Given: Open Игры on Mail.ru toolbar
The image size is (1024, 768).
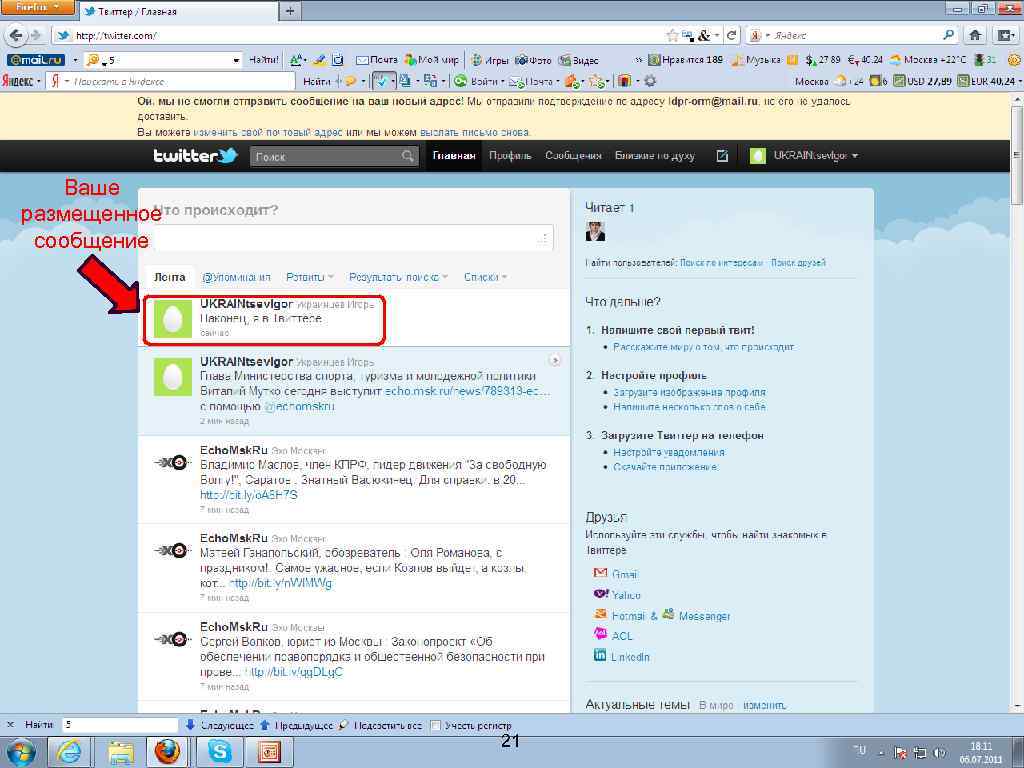Looking at the screenshot, I should coord(490,60).
